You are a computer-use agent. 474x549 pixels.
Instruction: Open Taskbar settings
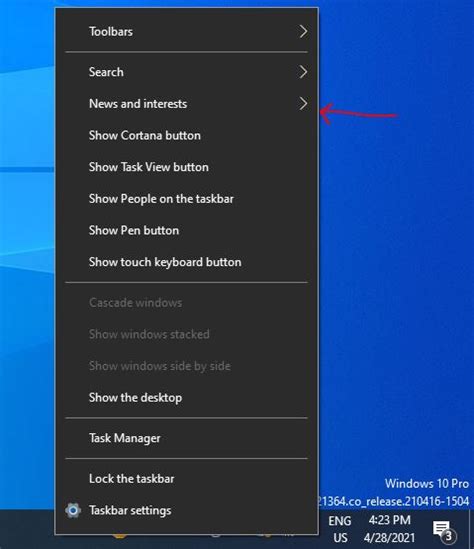click(x=186, y=510)
